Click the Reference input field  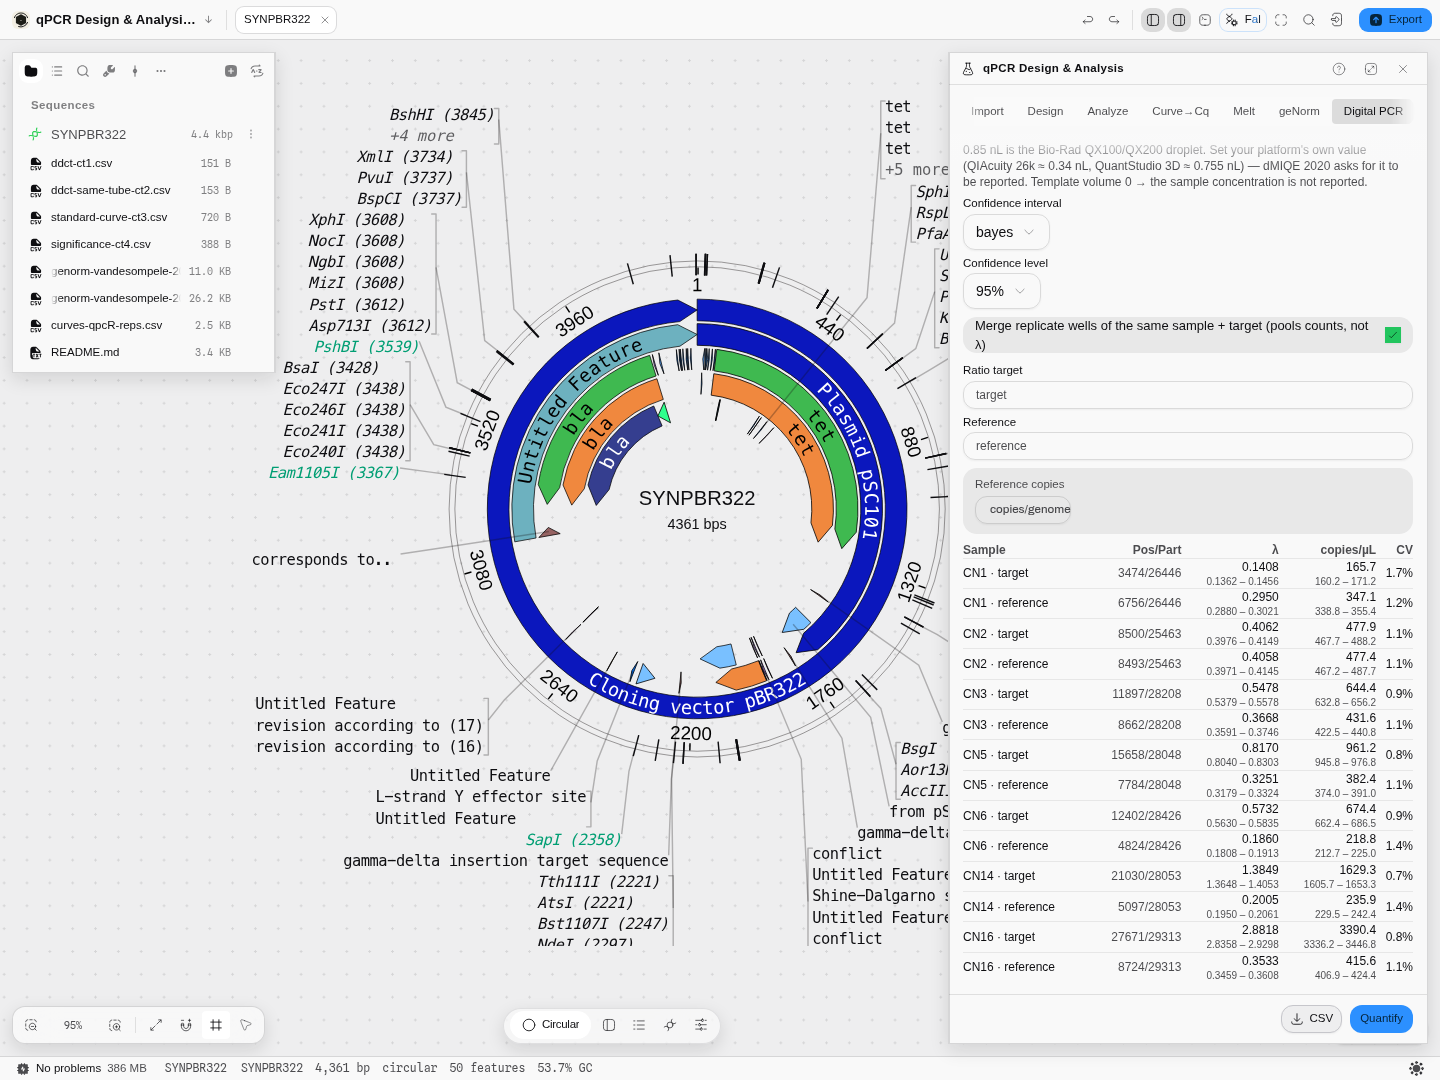point(1187,446)
